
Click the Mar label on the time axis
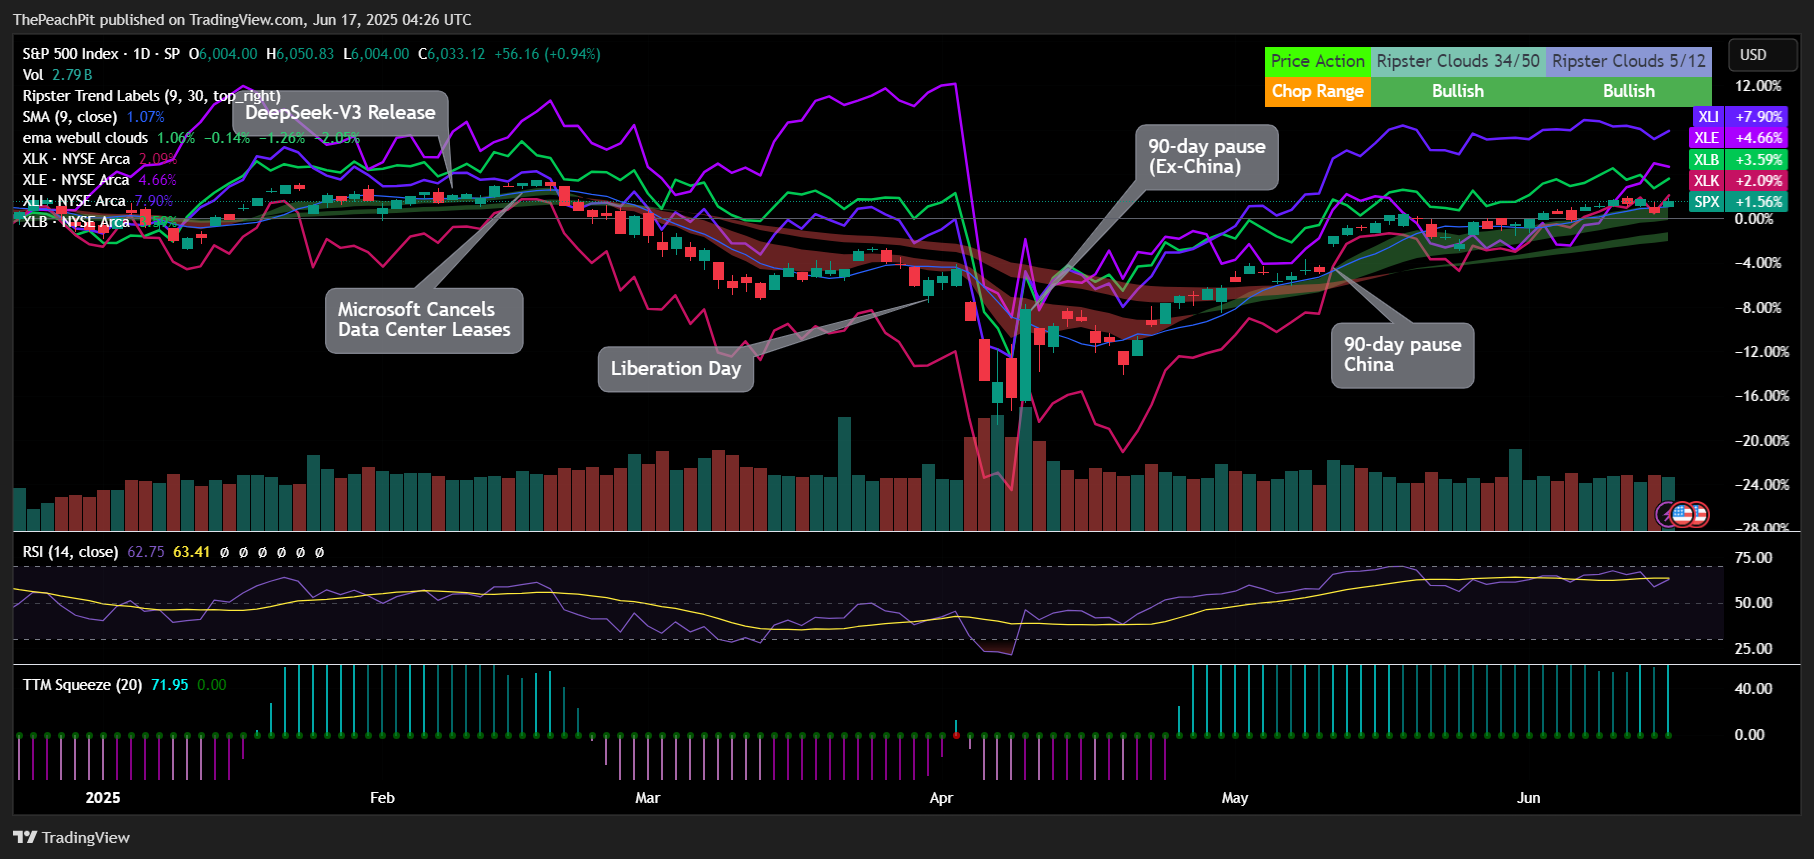coord(647,798)
